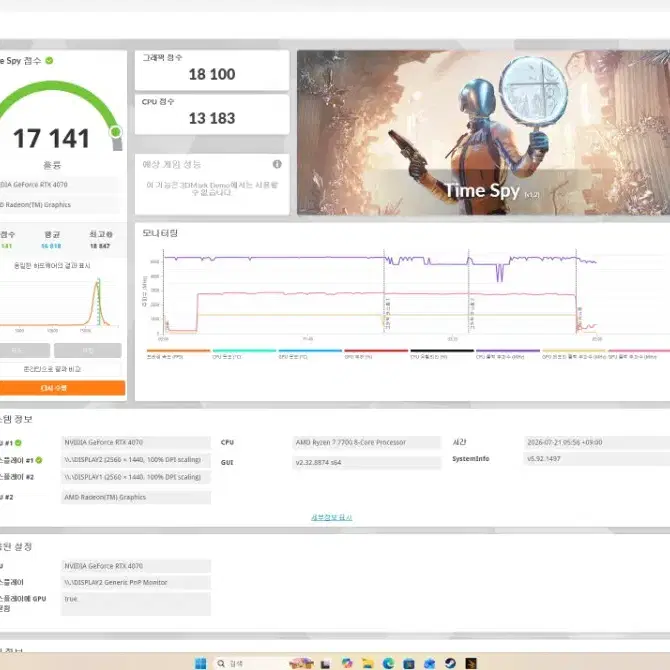
Task: Launch Steam from the taskbar
Action: pos(450,663)
